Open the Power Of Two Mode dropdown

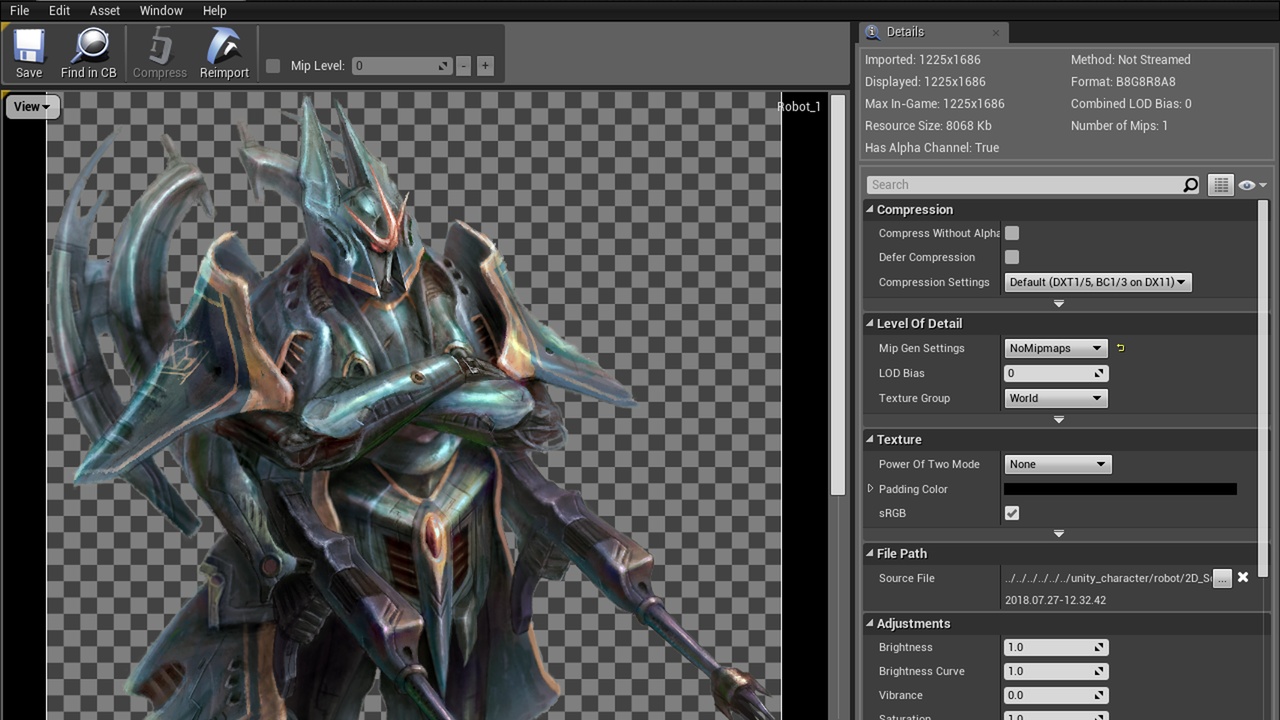click(1057, 464)
